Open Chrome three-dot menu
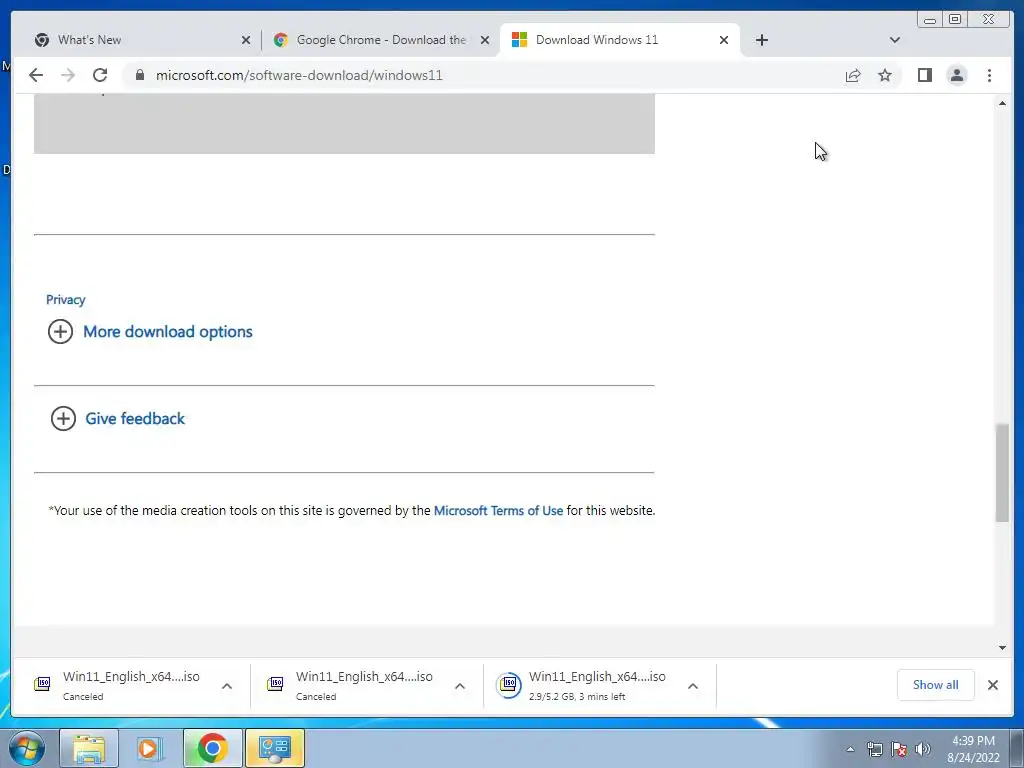This screenshot has height=768, width=1024. (x=989, y=75)
